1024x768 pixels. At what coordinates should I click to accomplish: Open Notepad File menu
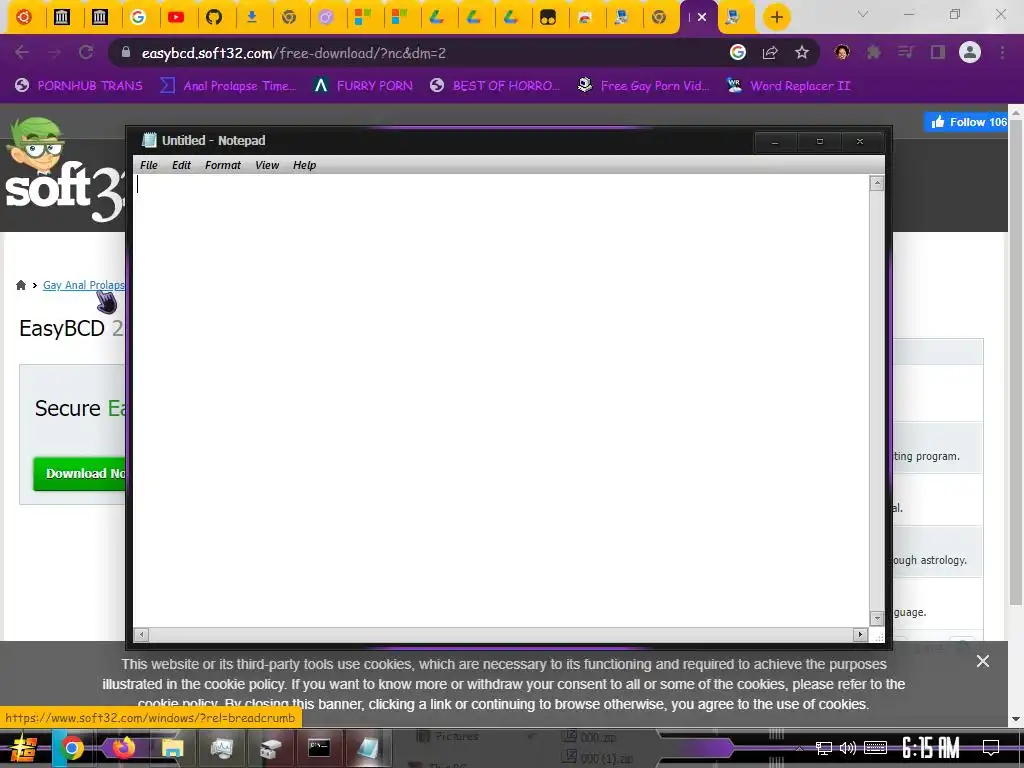coord(149,165)
